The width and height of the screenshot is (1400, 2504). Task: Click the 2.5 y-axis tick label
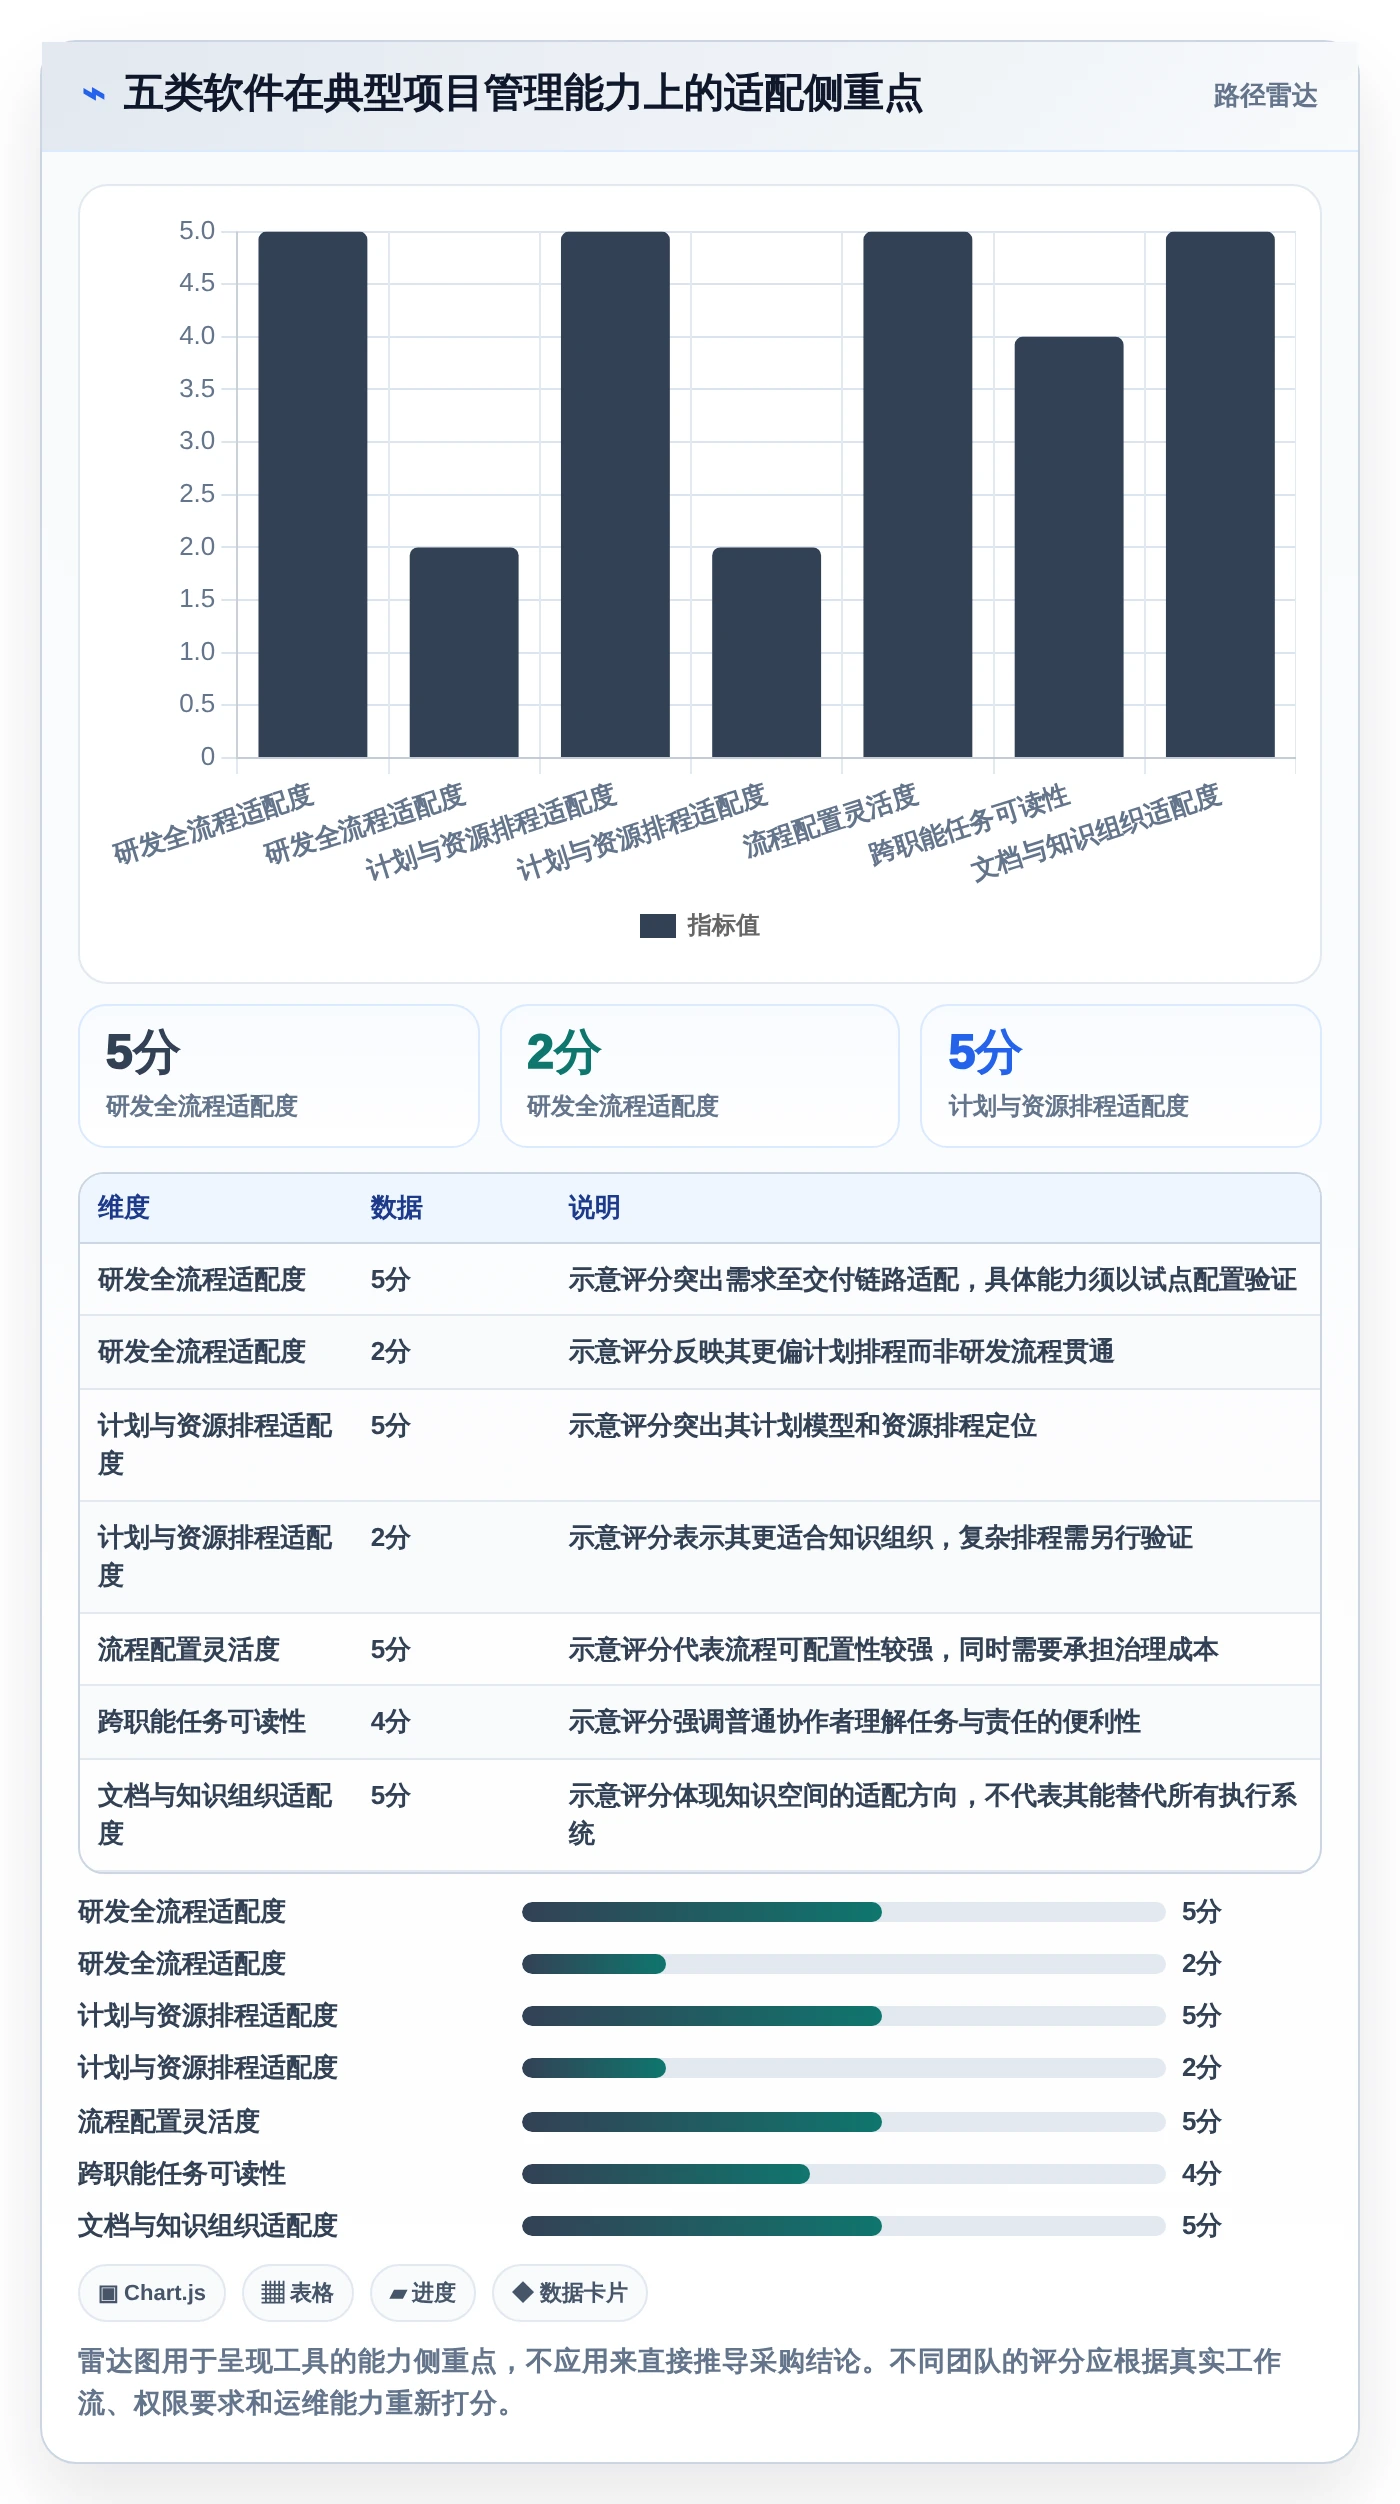coord(197,494)
